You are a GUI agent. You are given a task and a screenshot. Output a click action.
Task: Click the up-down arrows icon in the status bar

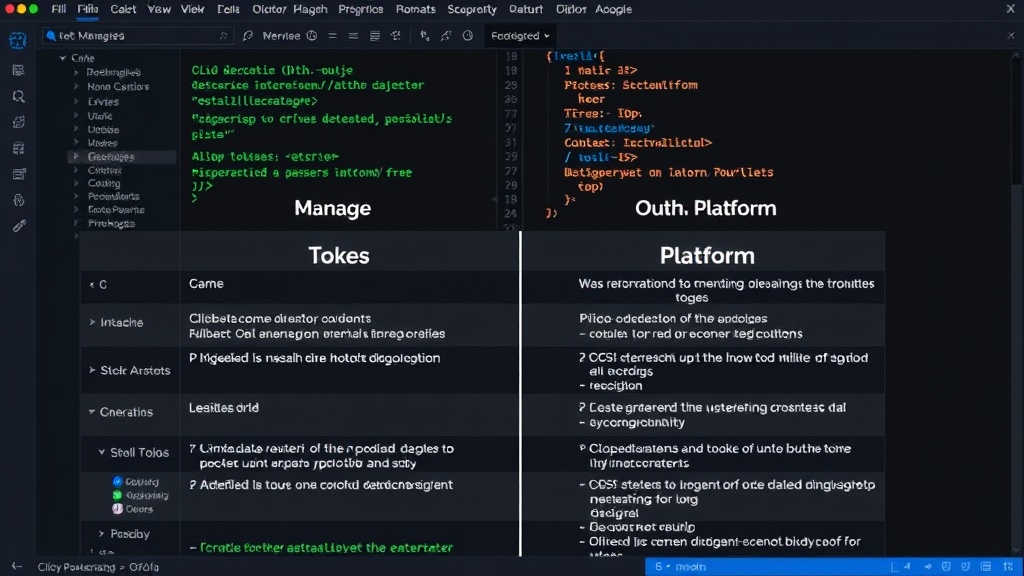click(x=1008, y=566)
